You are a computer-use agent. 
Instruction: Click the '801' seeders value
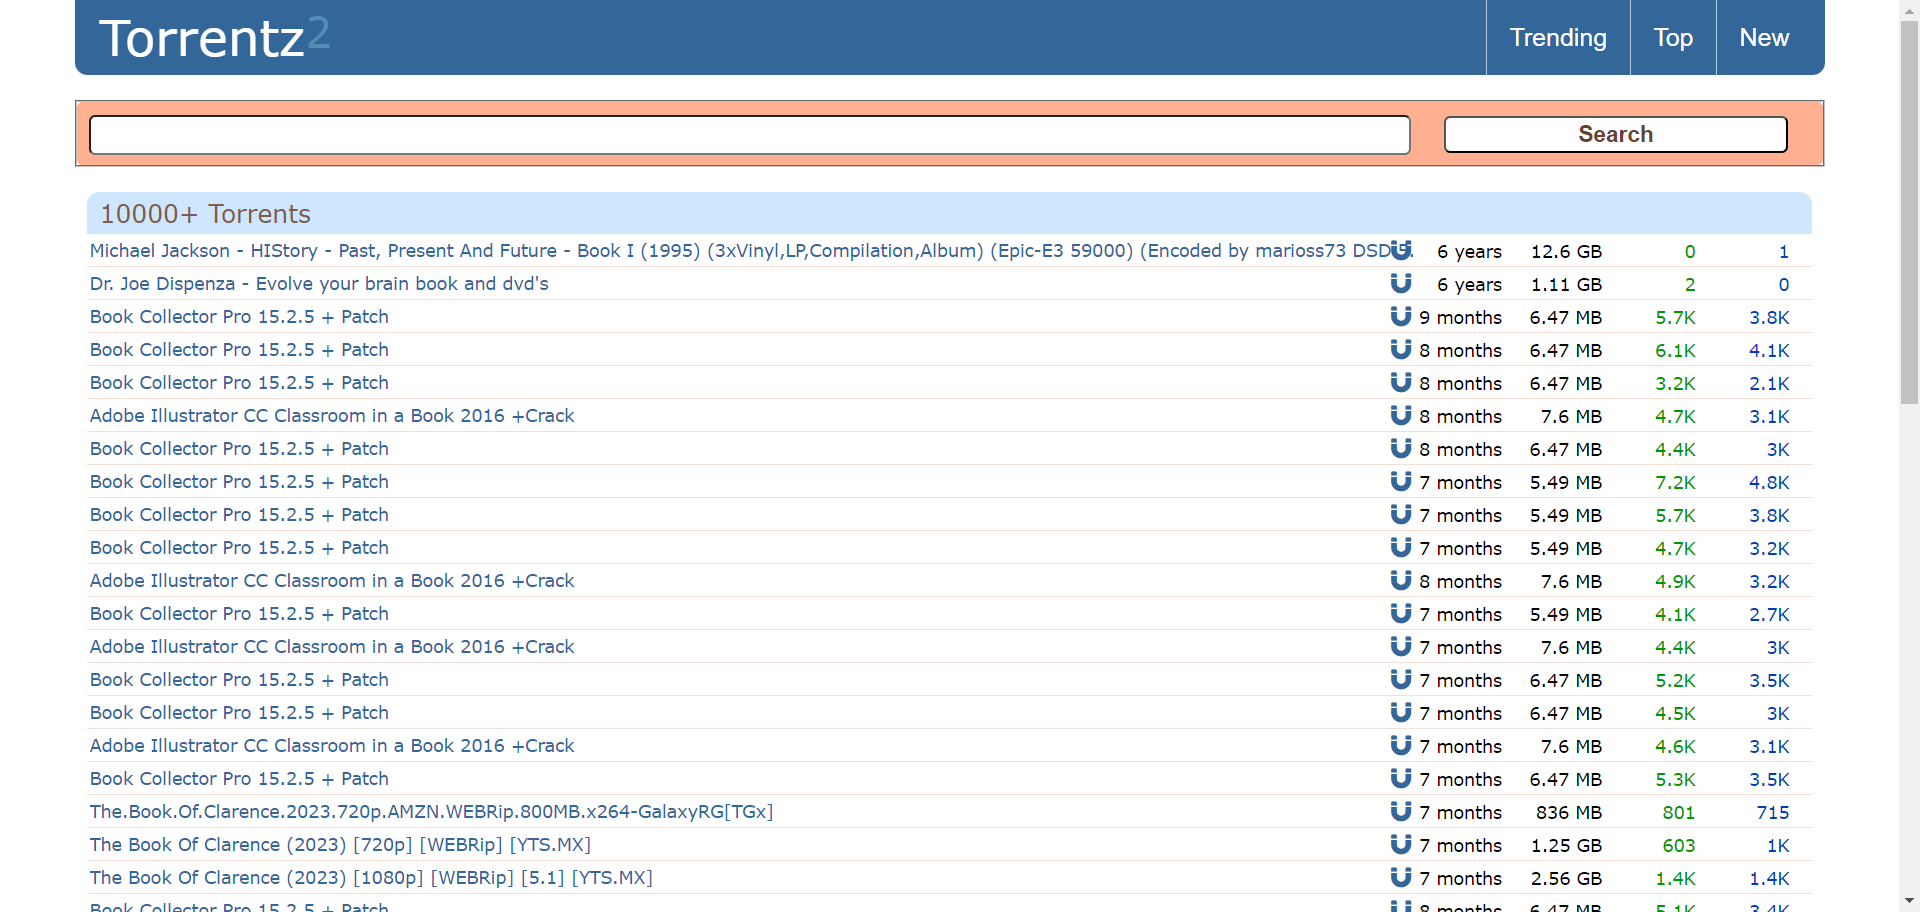[1679, 813]
